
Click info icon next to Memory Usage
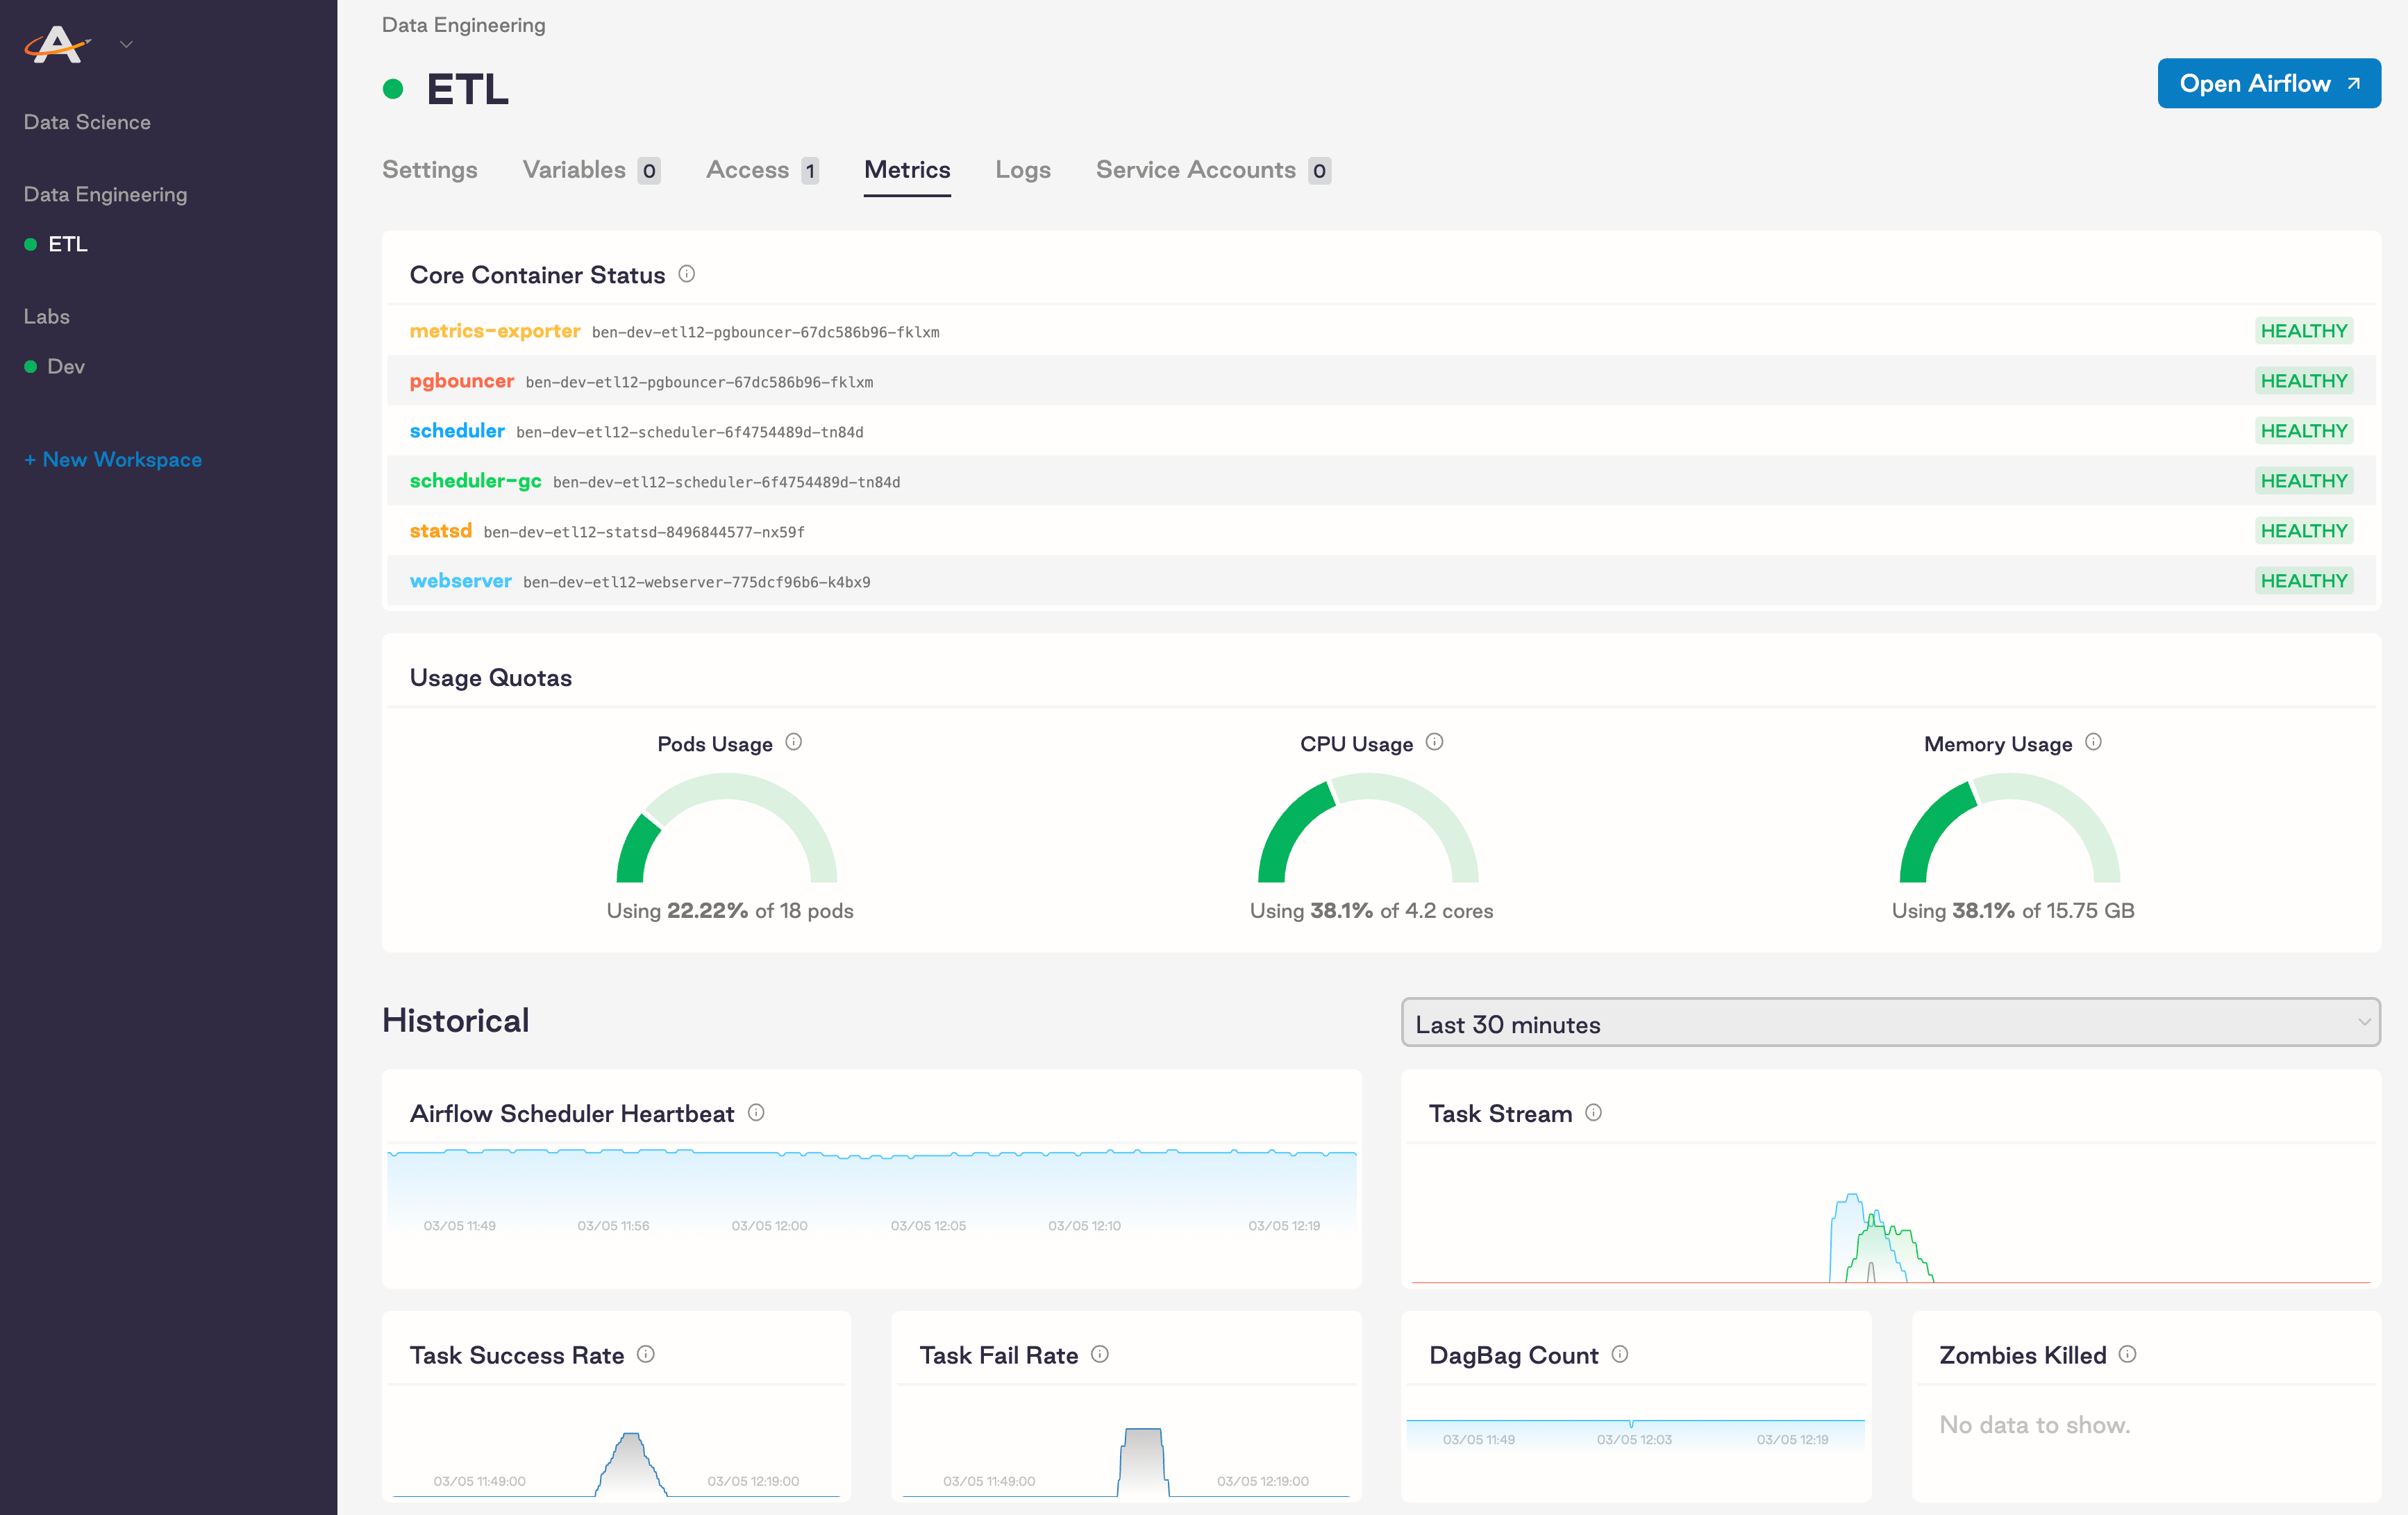click(2093, 742)
